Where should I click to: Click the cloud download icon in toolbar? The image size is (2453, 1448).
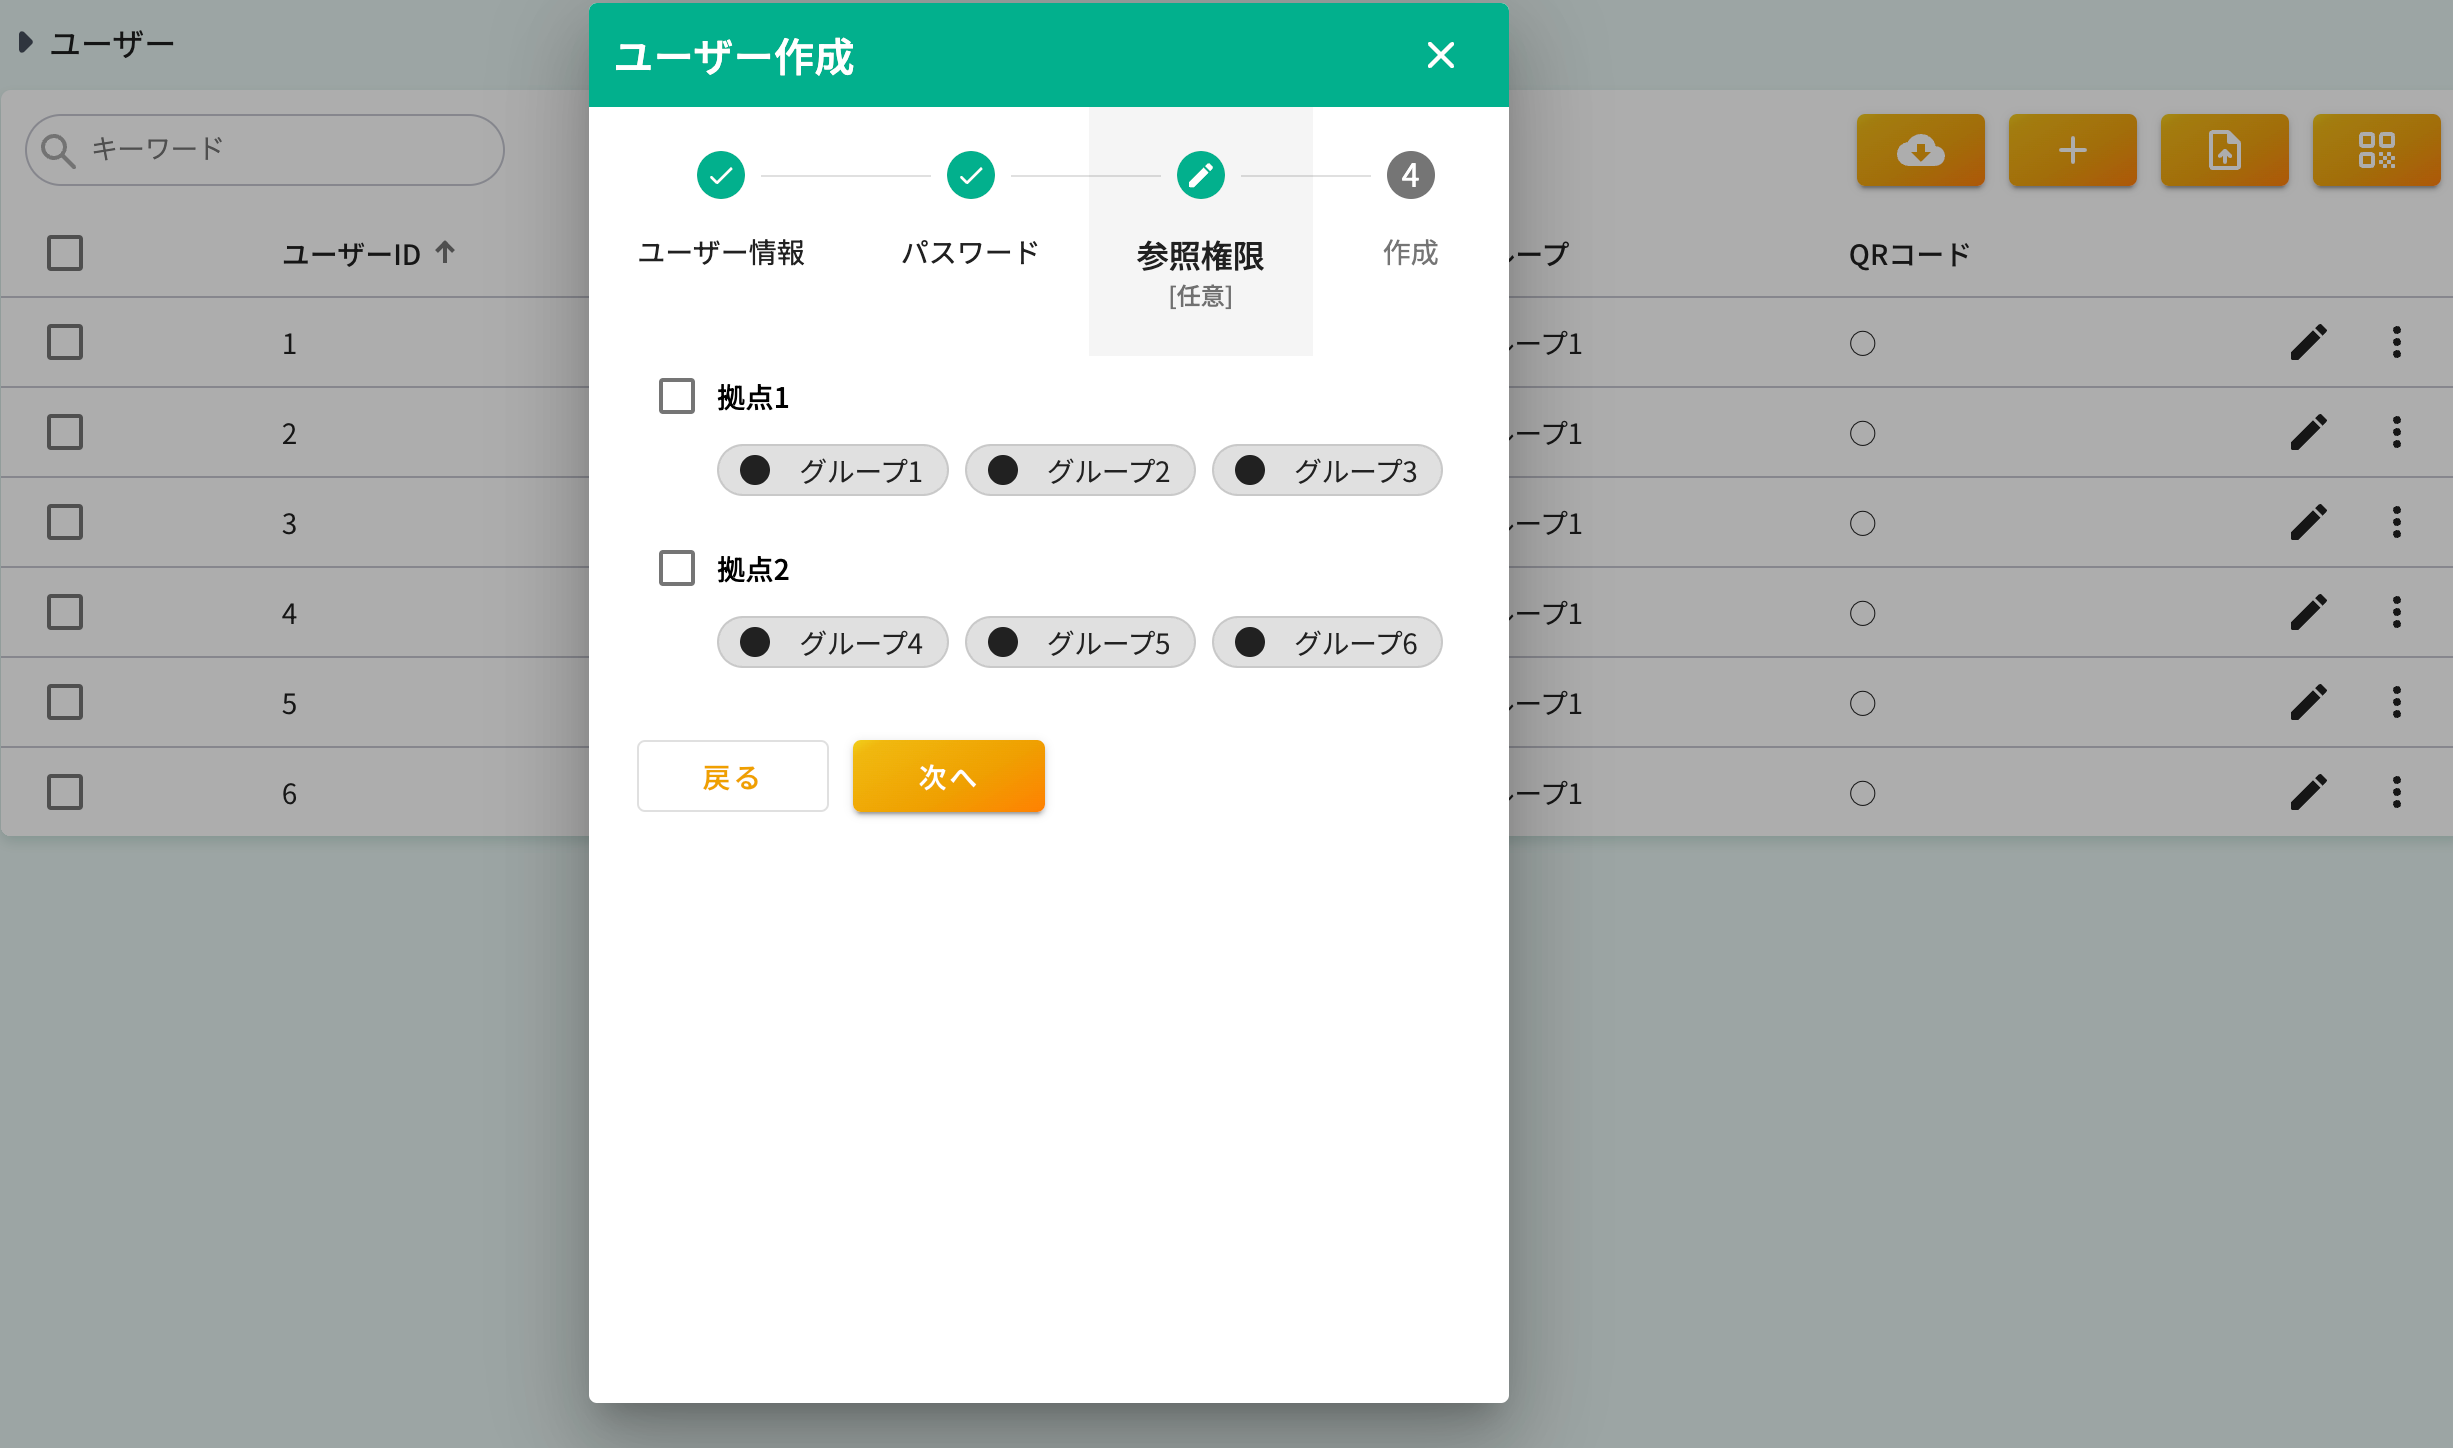tap(1920, 150)
